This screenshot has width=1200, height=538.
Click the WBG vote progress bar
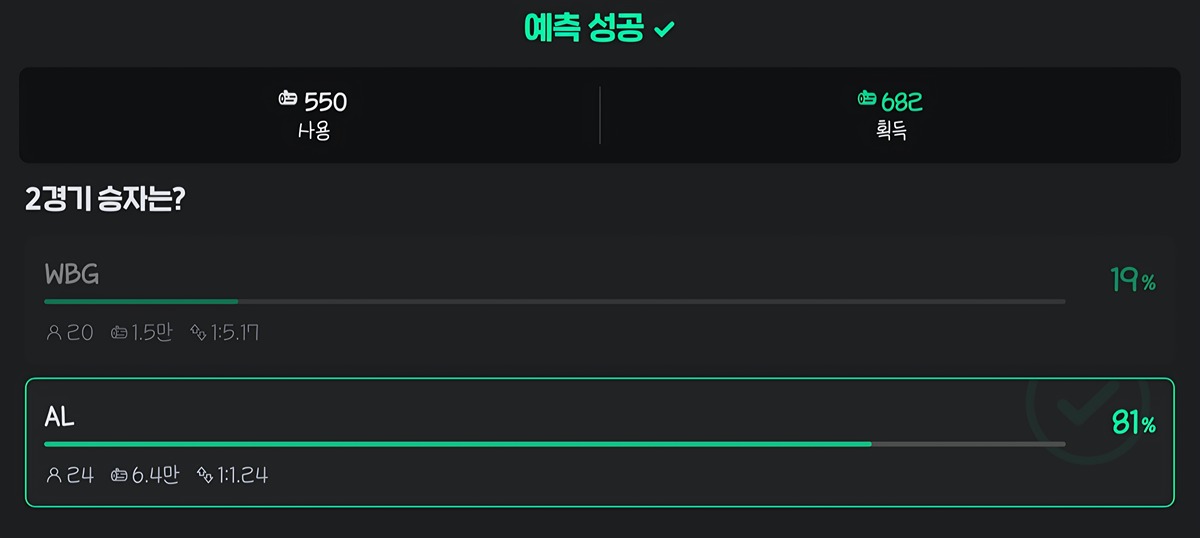554,300
